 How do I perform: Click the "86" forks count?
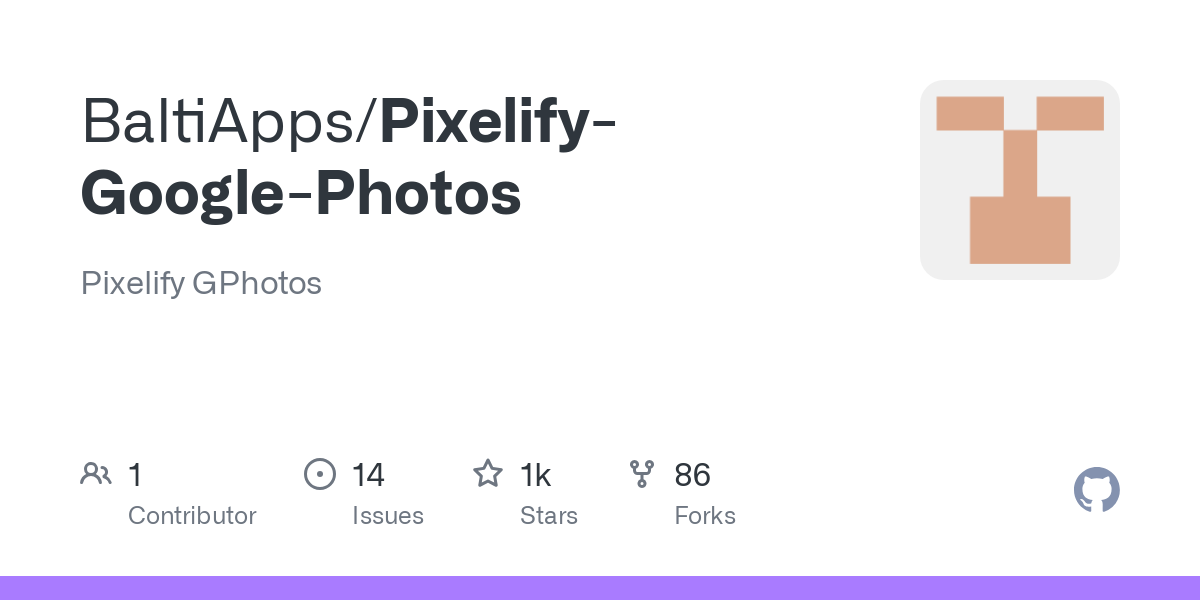pos(692,474)
